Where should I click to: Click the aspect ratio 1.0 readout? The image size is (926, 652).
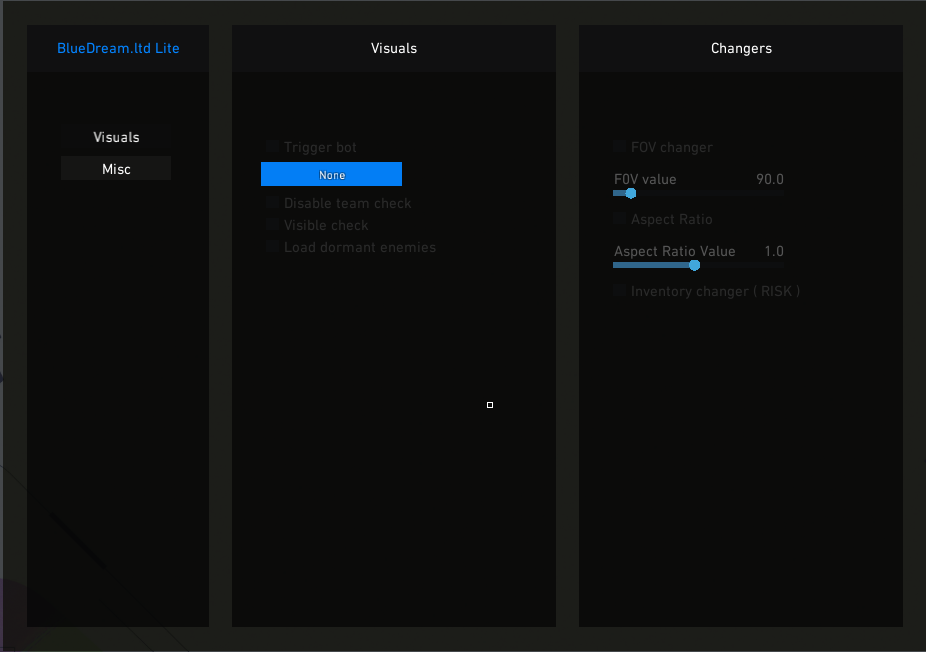(x=774, y=251)
